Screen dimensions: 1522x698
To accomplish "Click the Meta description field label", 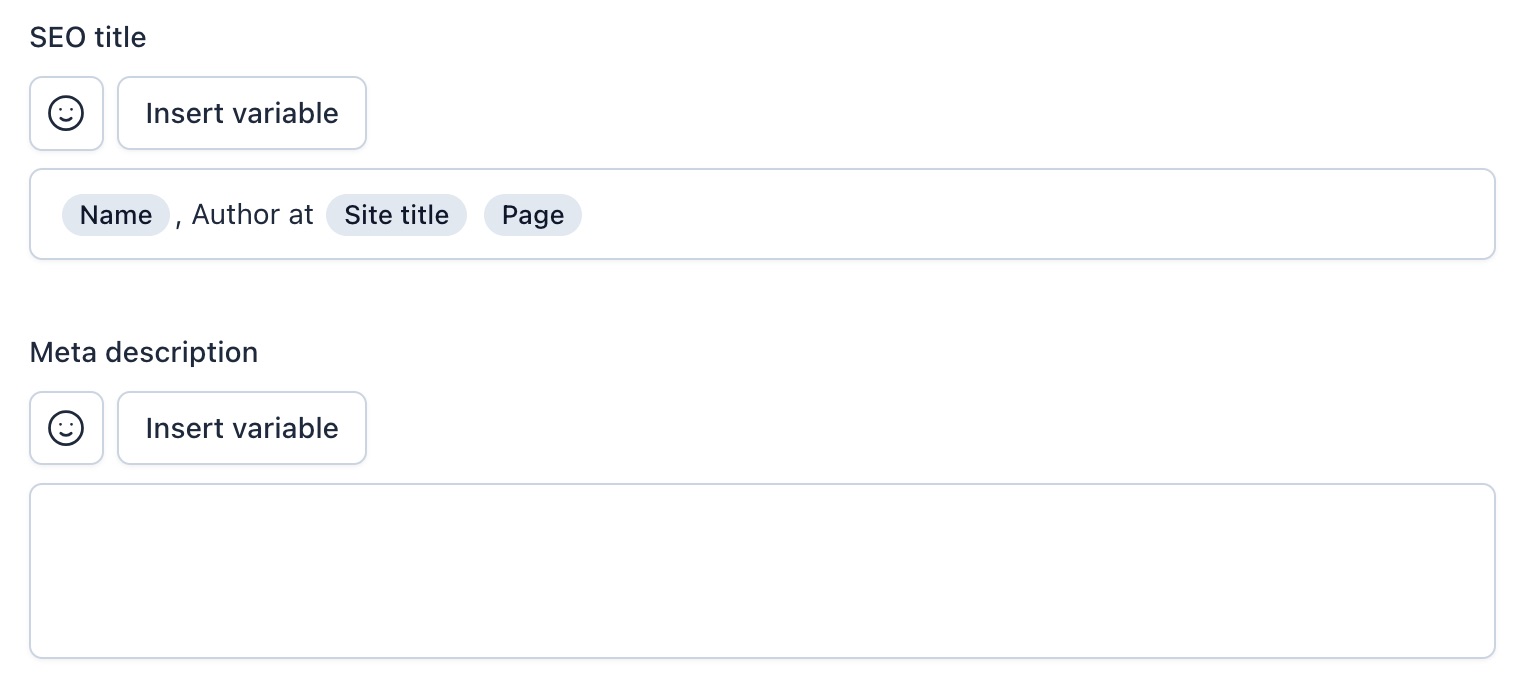I will (144, 352).
